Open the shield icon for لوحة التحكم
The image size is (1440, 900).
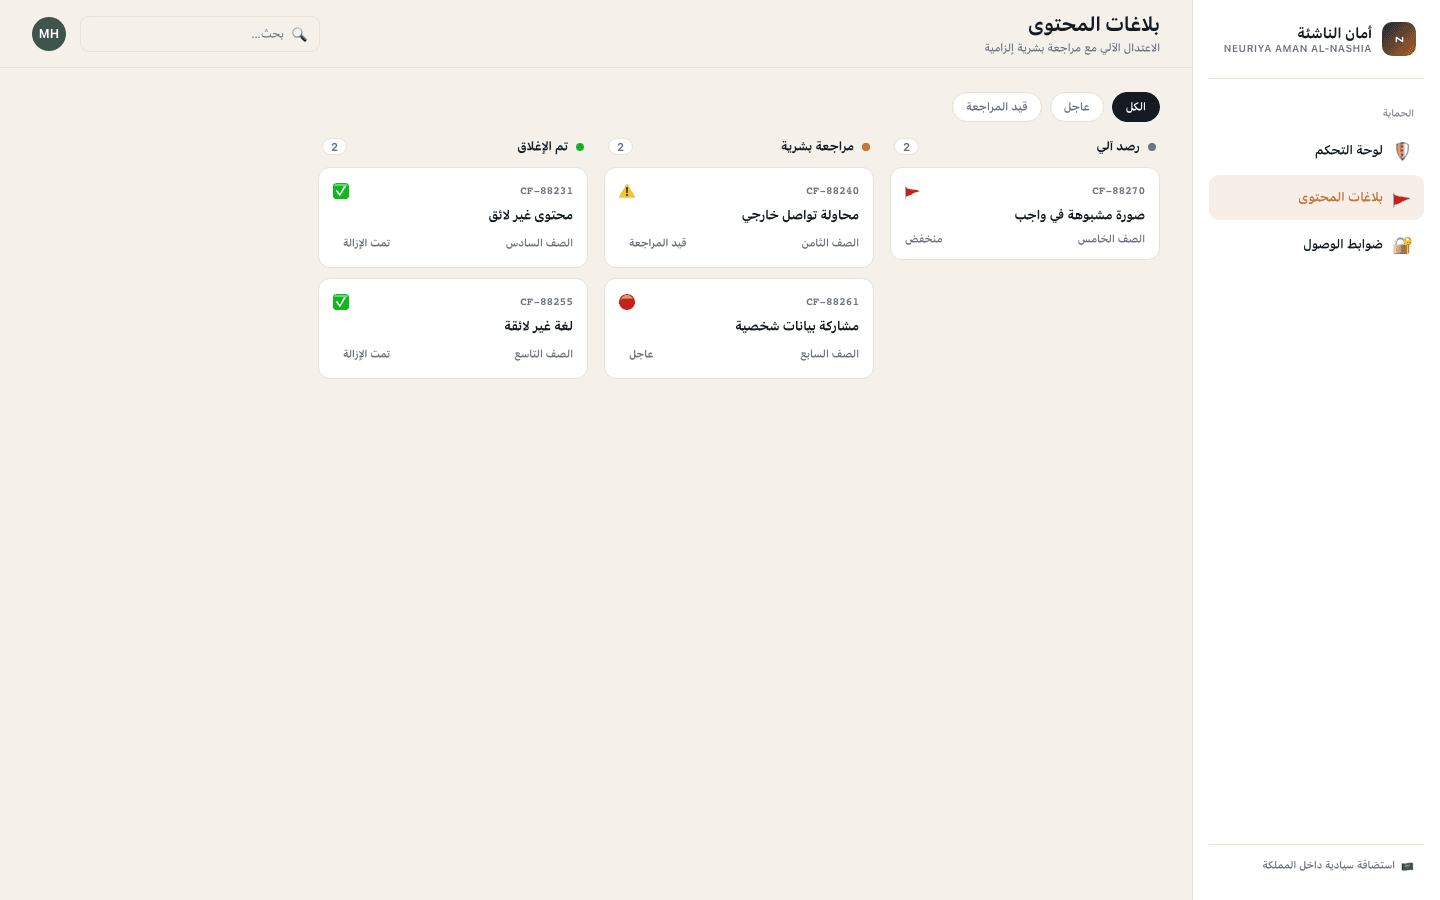point(1402,151)
